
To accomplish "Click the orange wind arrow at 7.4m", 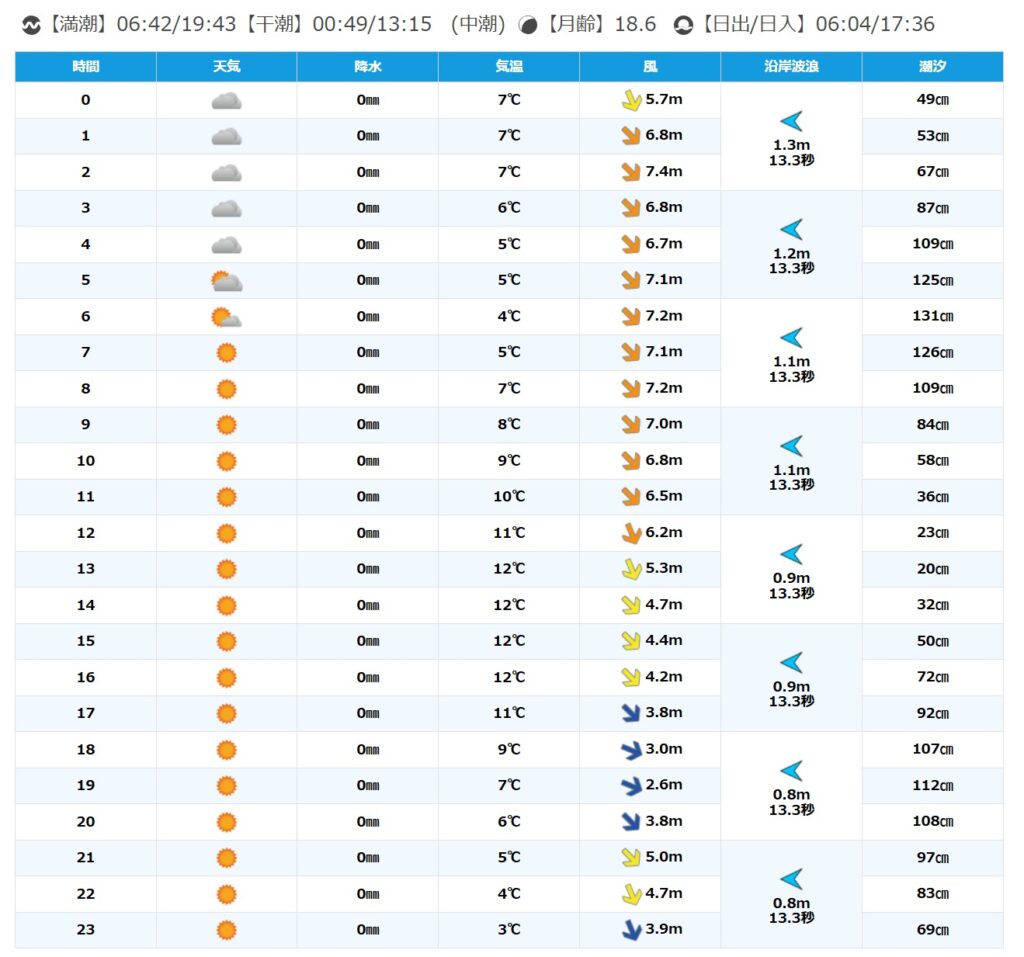I will tap(631, 172).
